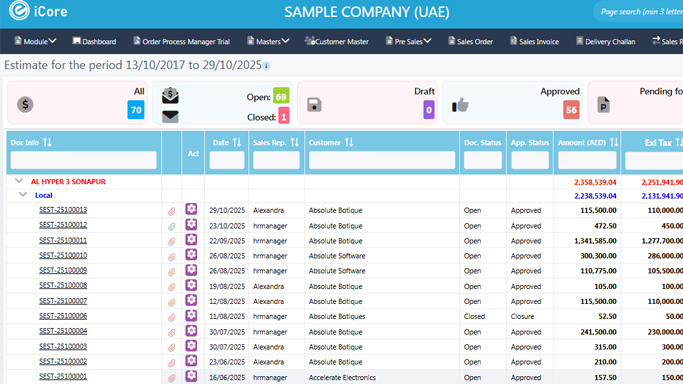Sort by the Date column arrows
This screenshot has height=384, width=683.
coord(237,142)
